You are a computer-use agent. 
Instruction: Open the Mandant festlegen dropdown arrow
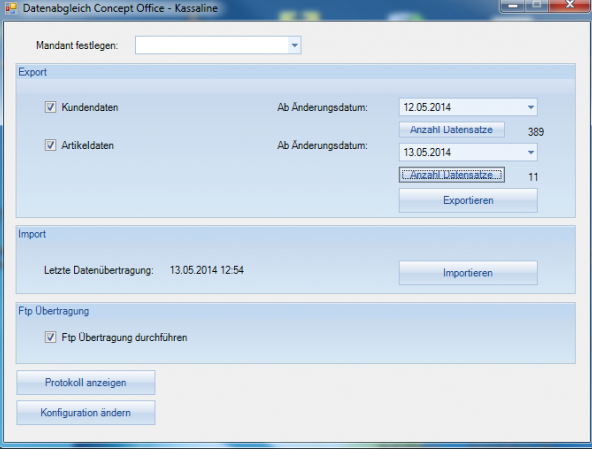pyautogui.click(x=294, y=45)
